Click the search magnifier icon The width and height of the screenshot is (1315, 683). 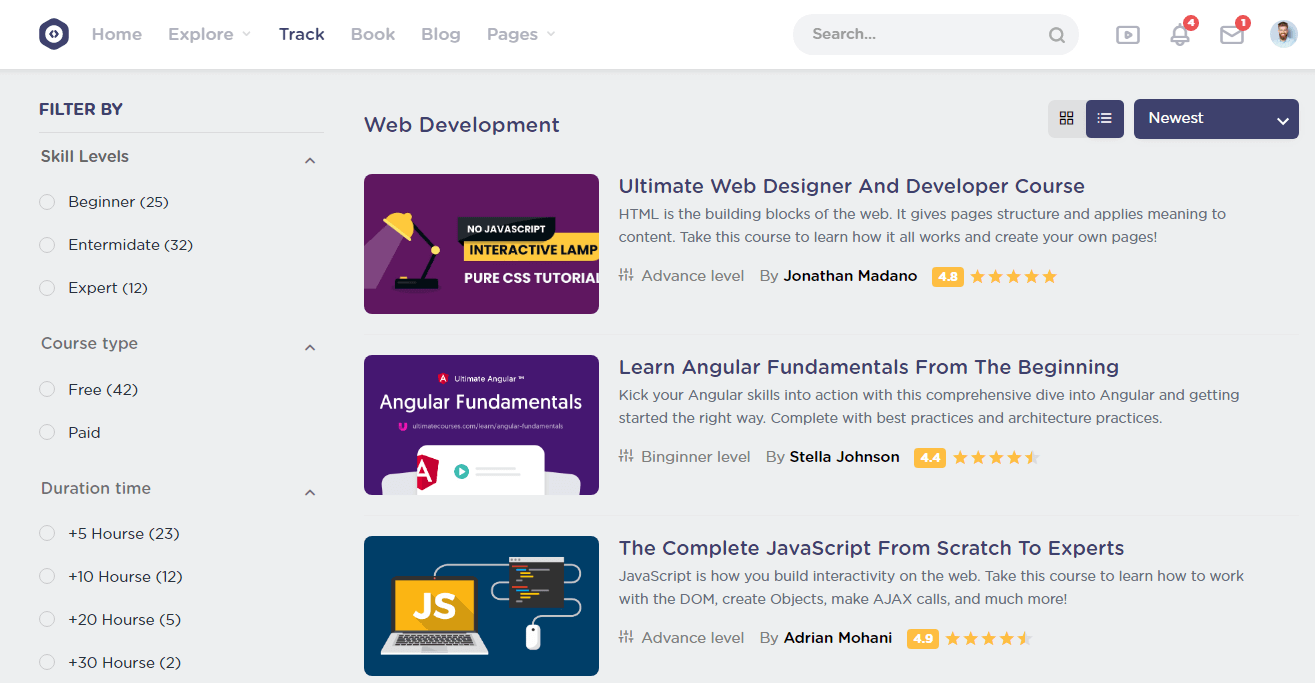pyautogui.click(x=1056, y=35)
